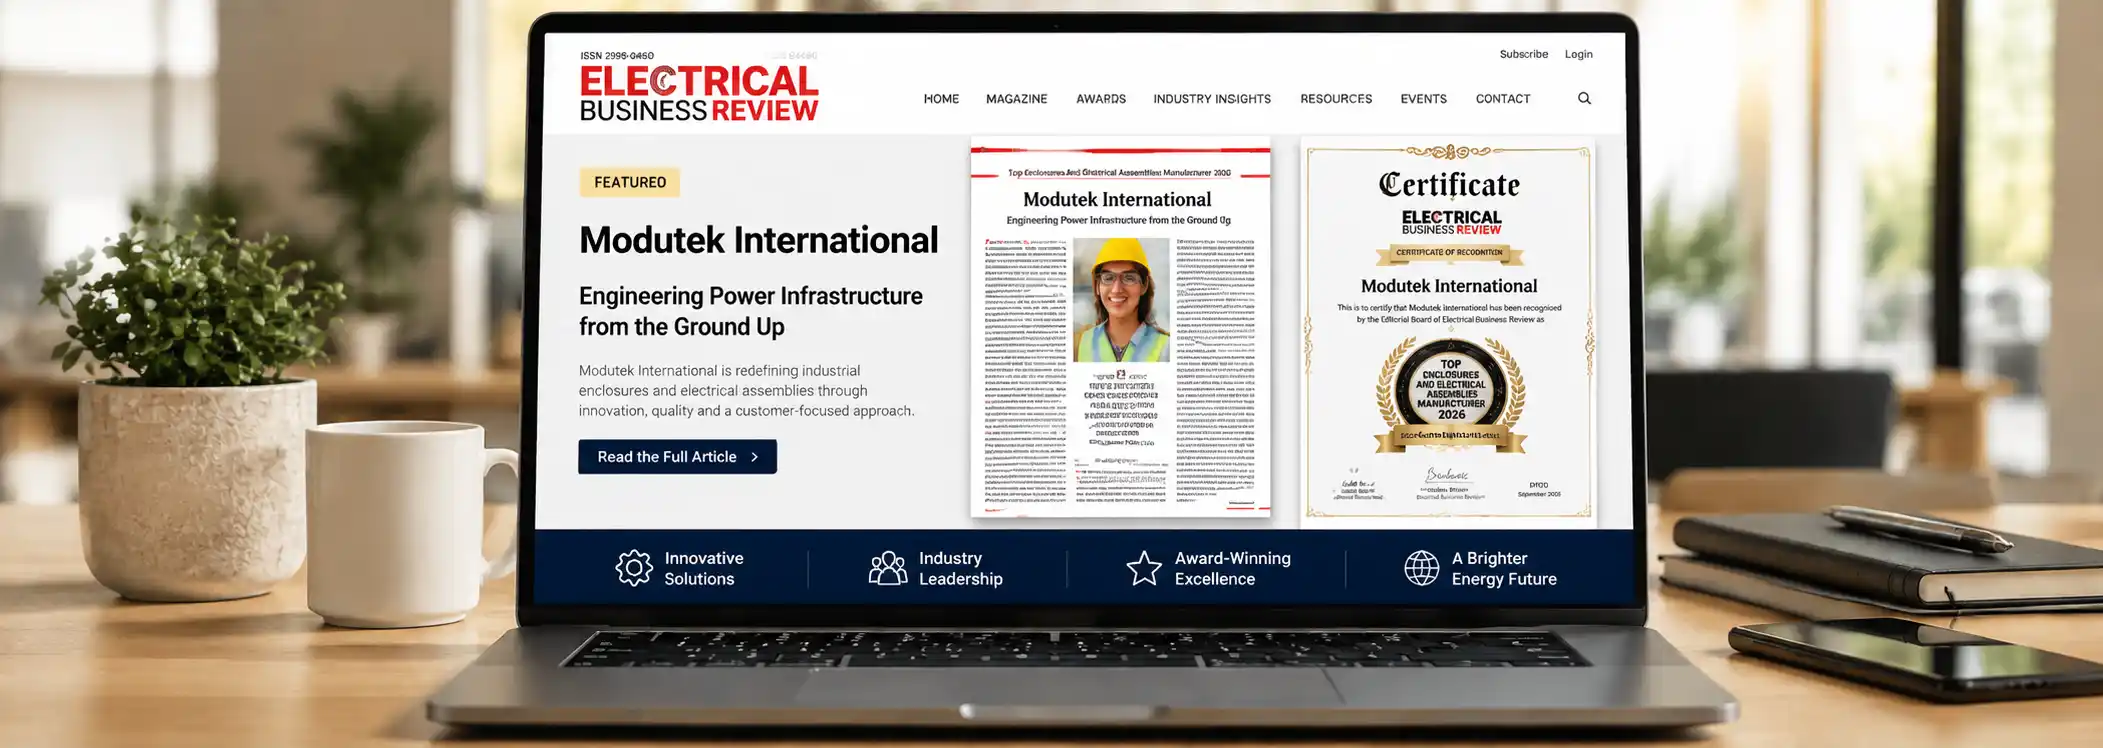The width and height of the screenshot is (2103, 748).
Task: Click the paragraph starting 'Modutek International is redefining'
Action: click(x=747, y=391)
